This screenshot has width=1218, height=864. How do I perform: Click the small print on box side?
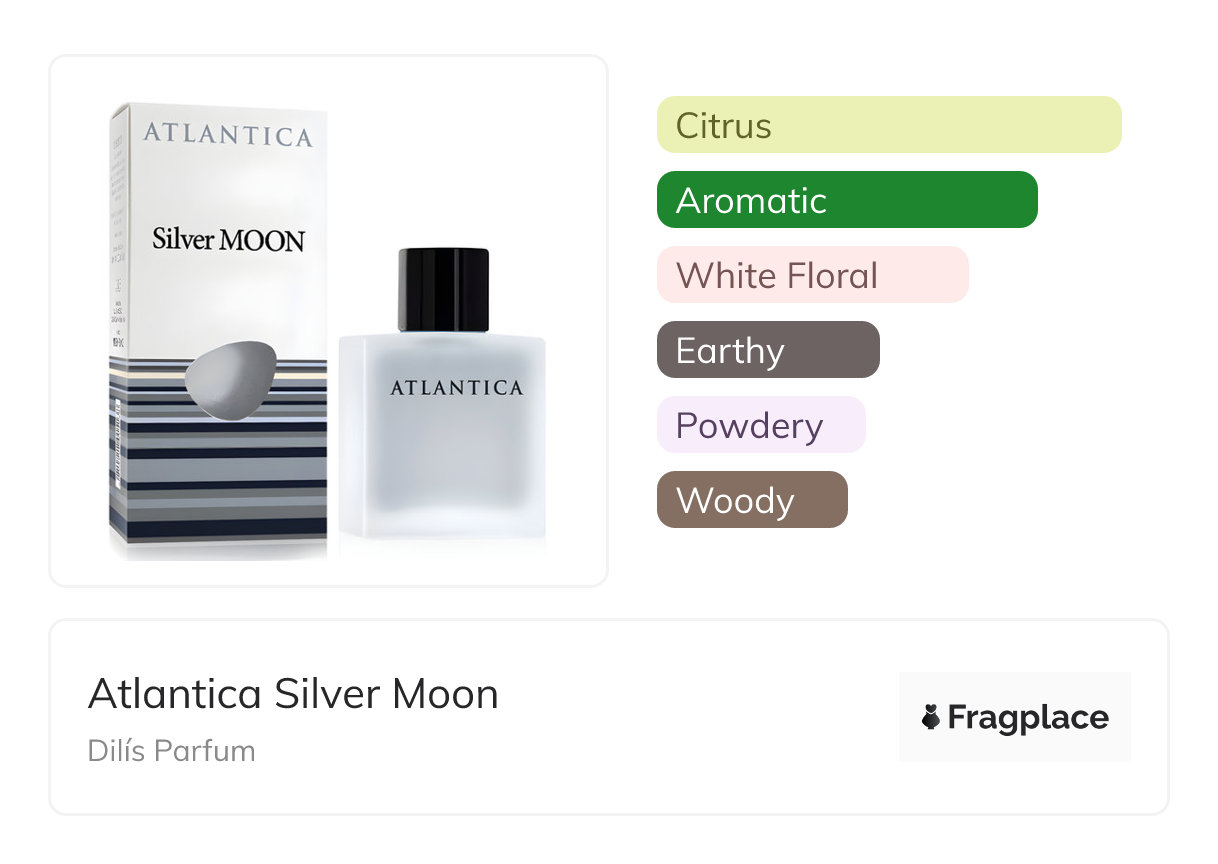click(x=119, y=300)
